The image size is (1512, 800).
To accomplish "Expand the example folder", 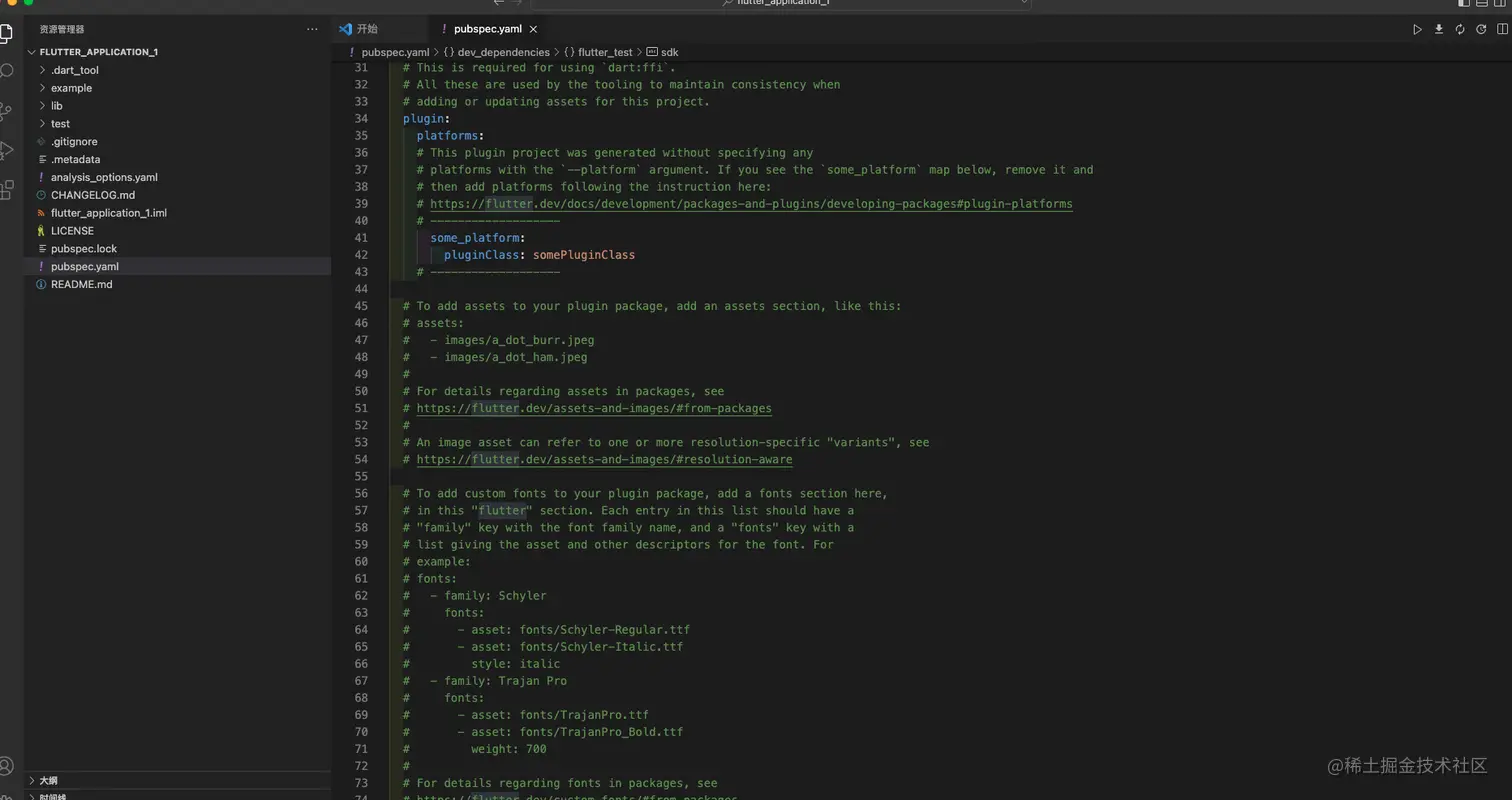I will click(x=42, y=88).
